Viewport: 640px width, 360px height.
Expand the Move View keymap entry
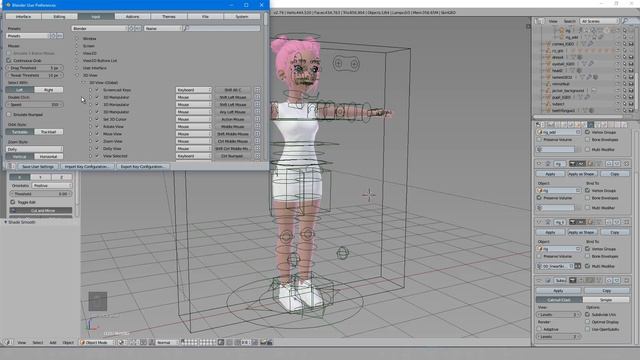(x=91, y=134)
